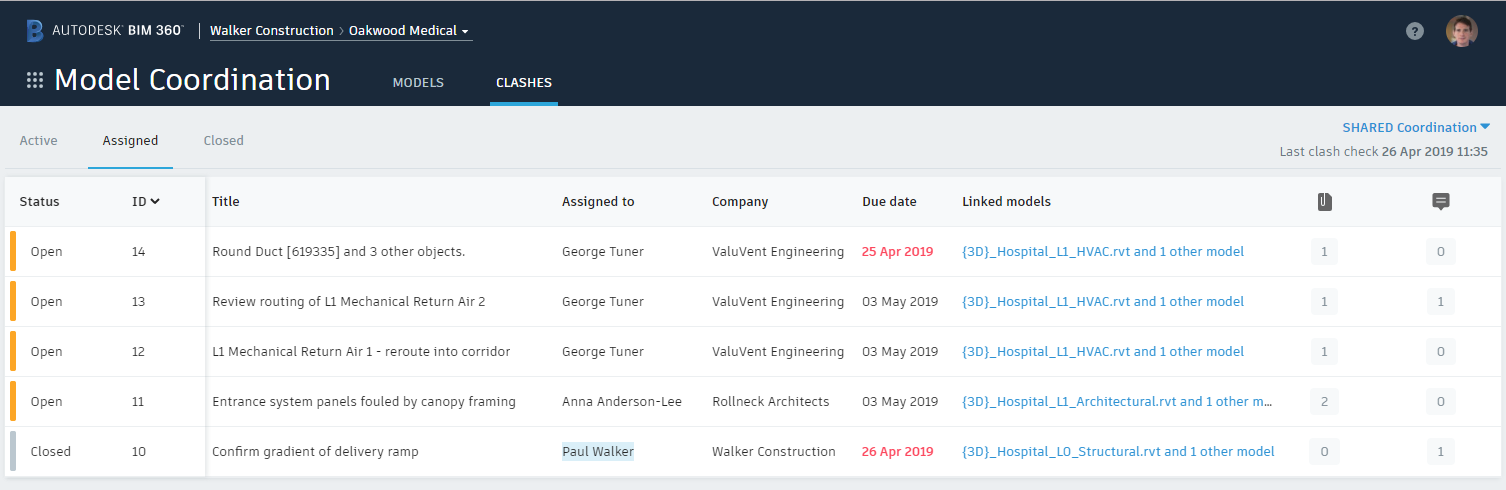Click ValuVent Engineering in issue 13 row

(x=778, y=302)
